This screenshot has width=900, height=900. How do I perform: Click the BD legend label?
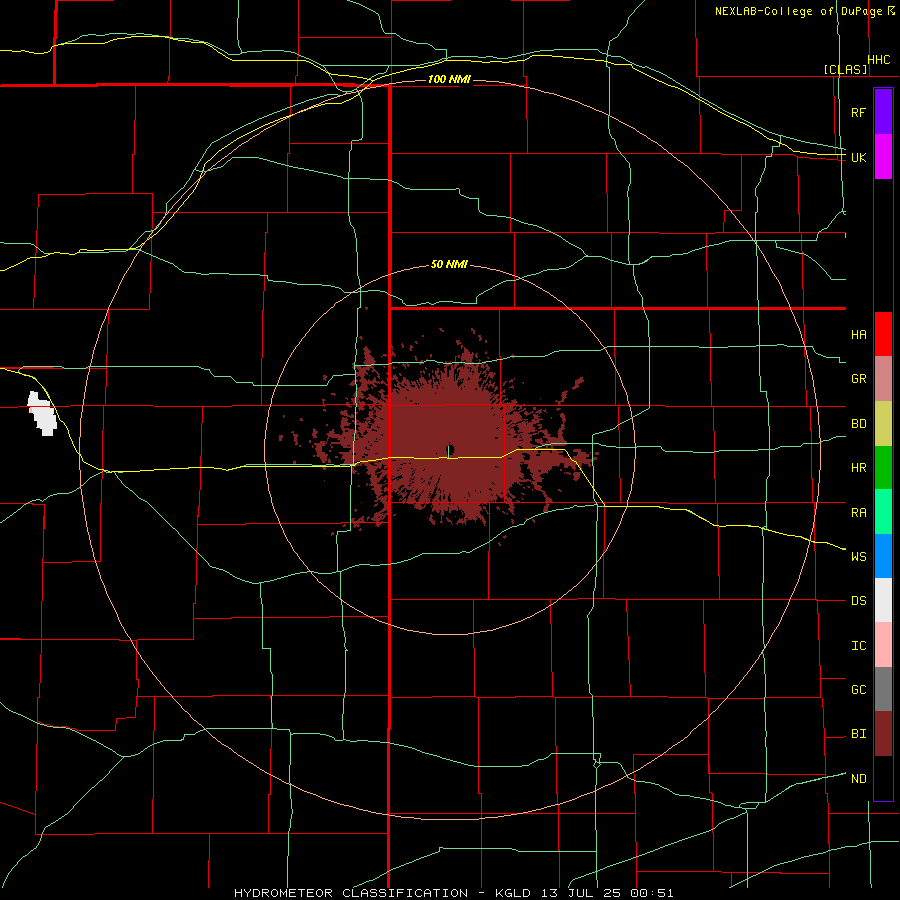pos(858,424)
